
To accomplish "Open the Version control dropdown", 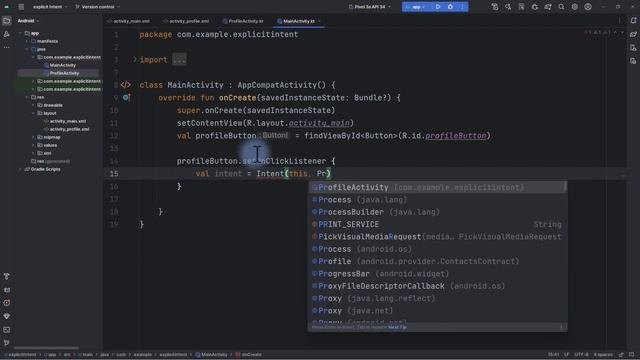I will tap(98, 7).
